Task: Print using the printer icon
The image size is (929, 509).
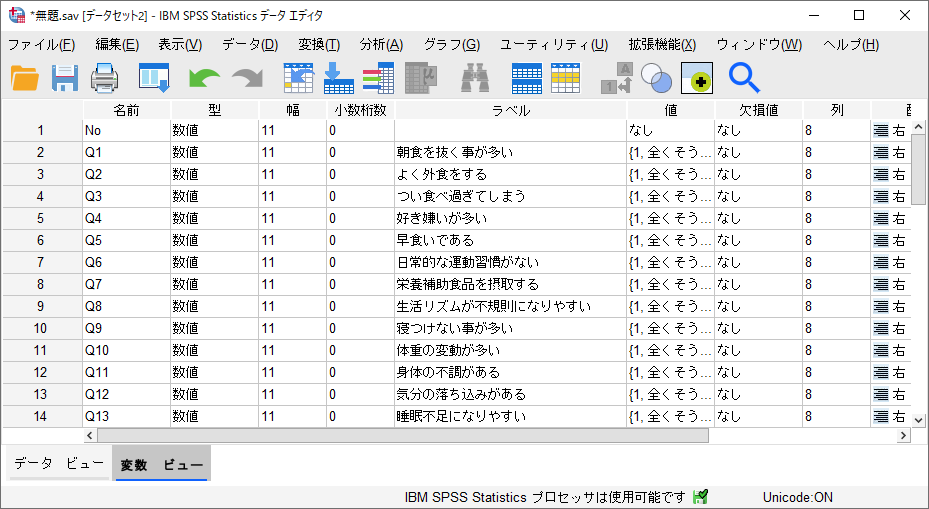Action: point(105,78)
